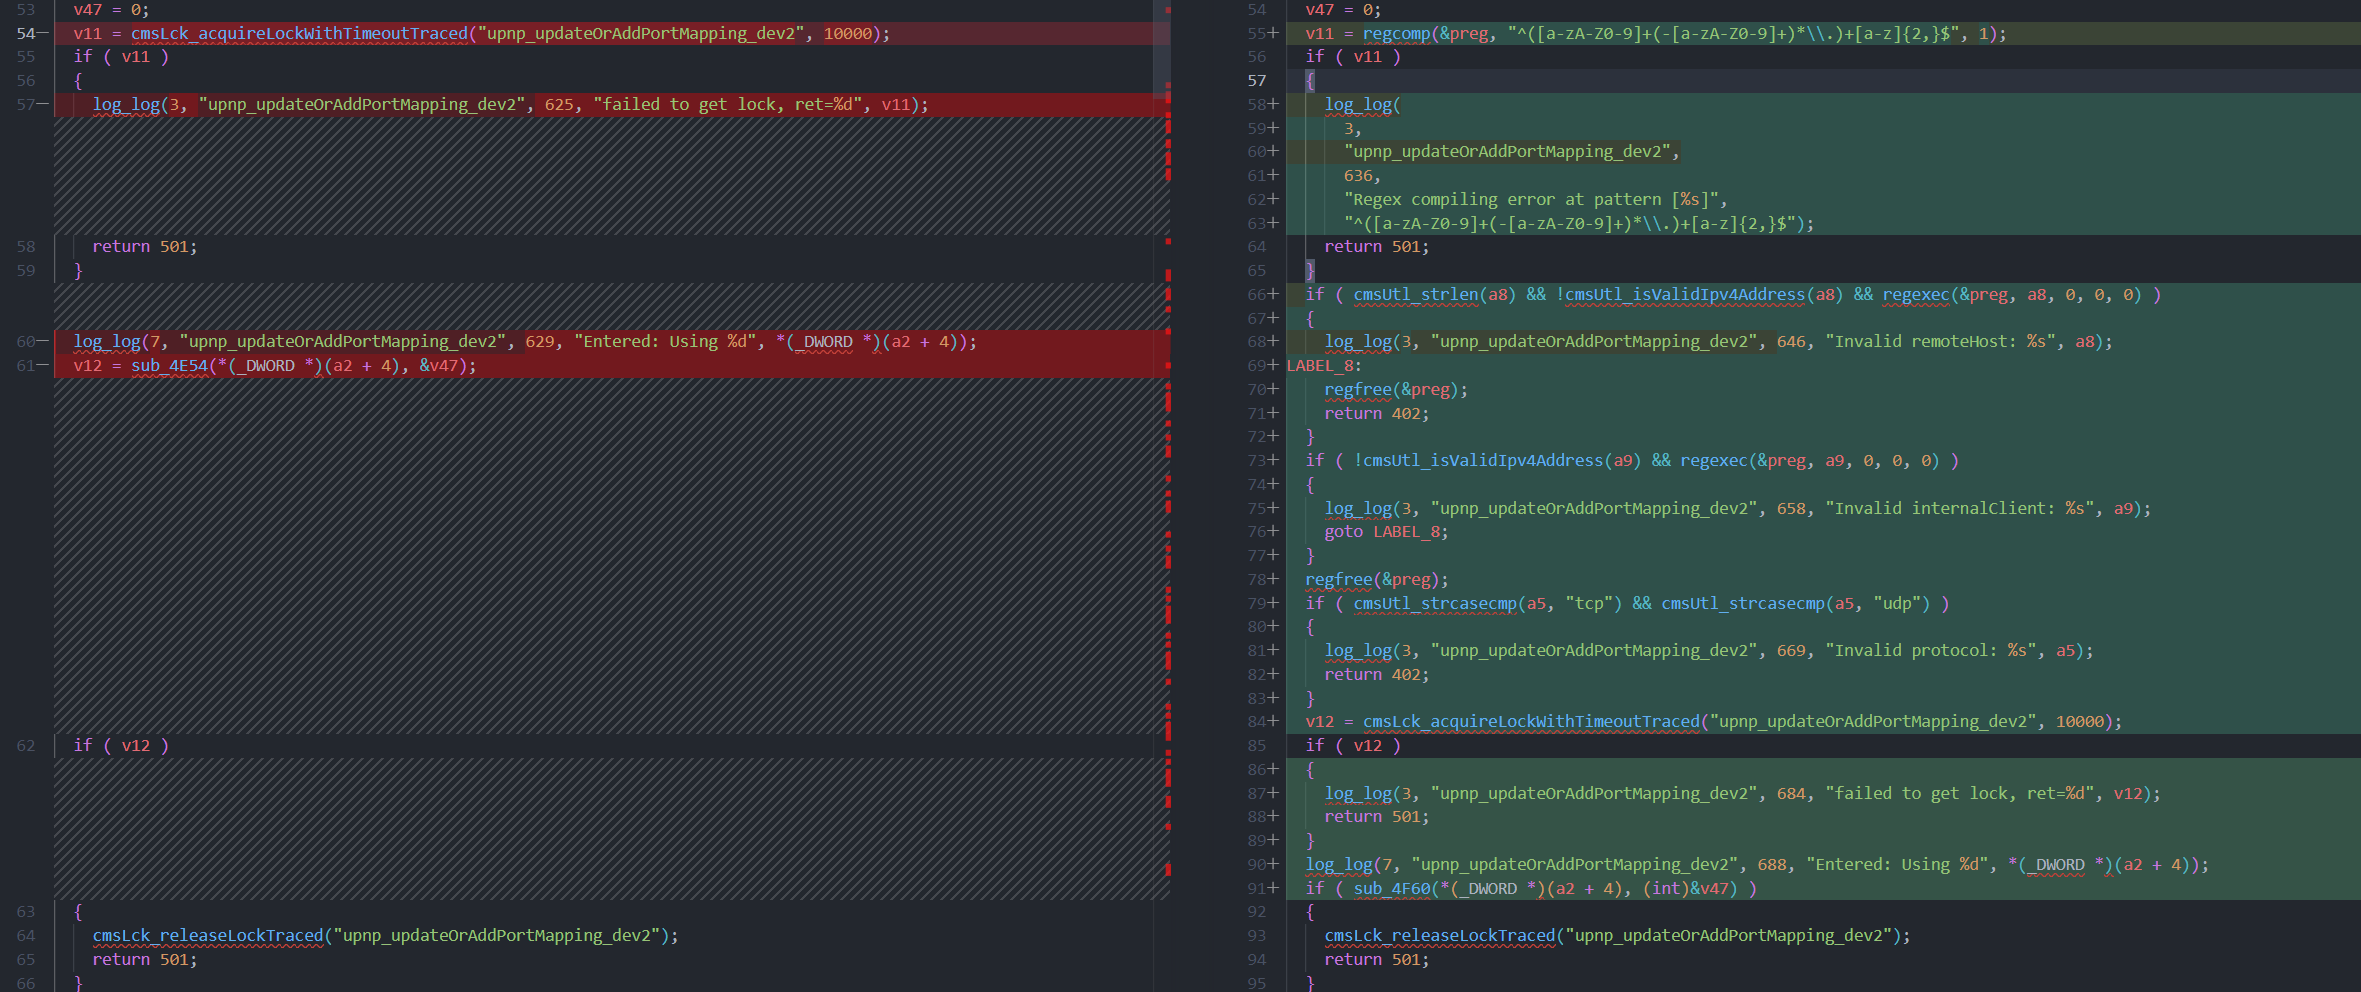Screen dimensions: 2361x992
Task: Select the 10000 timeout value on left line 54
Action: 848,33
